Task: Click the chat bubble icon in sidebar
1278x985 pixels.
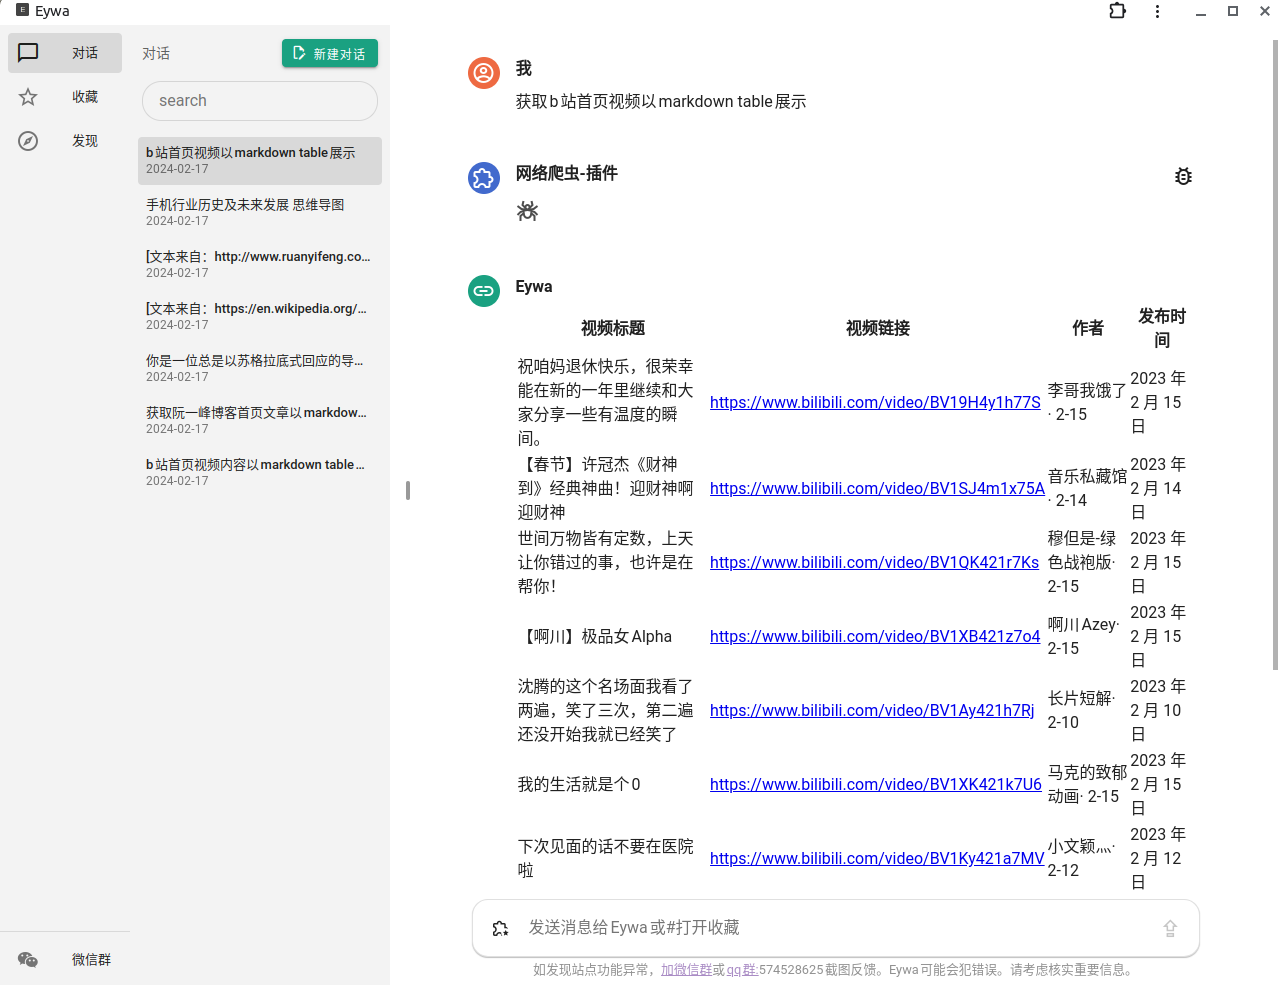Action: pyautogui.click(x=28, y=53)
